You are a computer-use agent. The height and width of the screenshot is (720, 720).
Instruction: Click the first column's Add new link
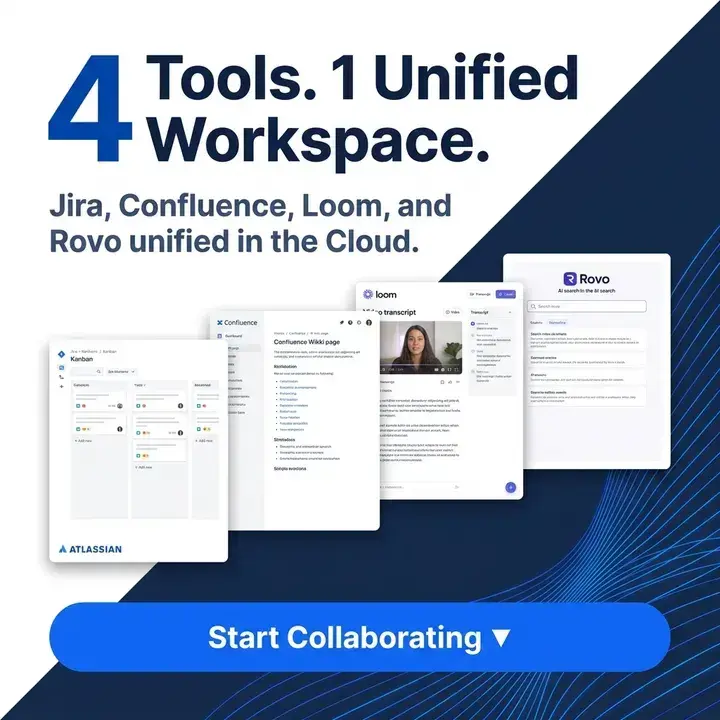click(x=83, y=441)
